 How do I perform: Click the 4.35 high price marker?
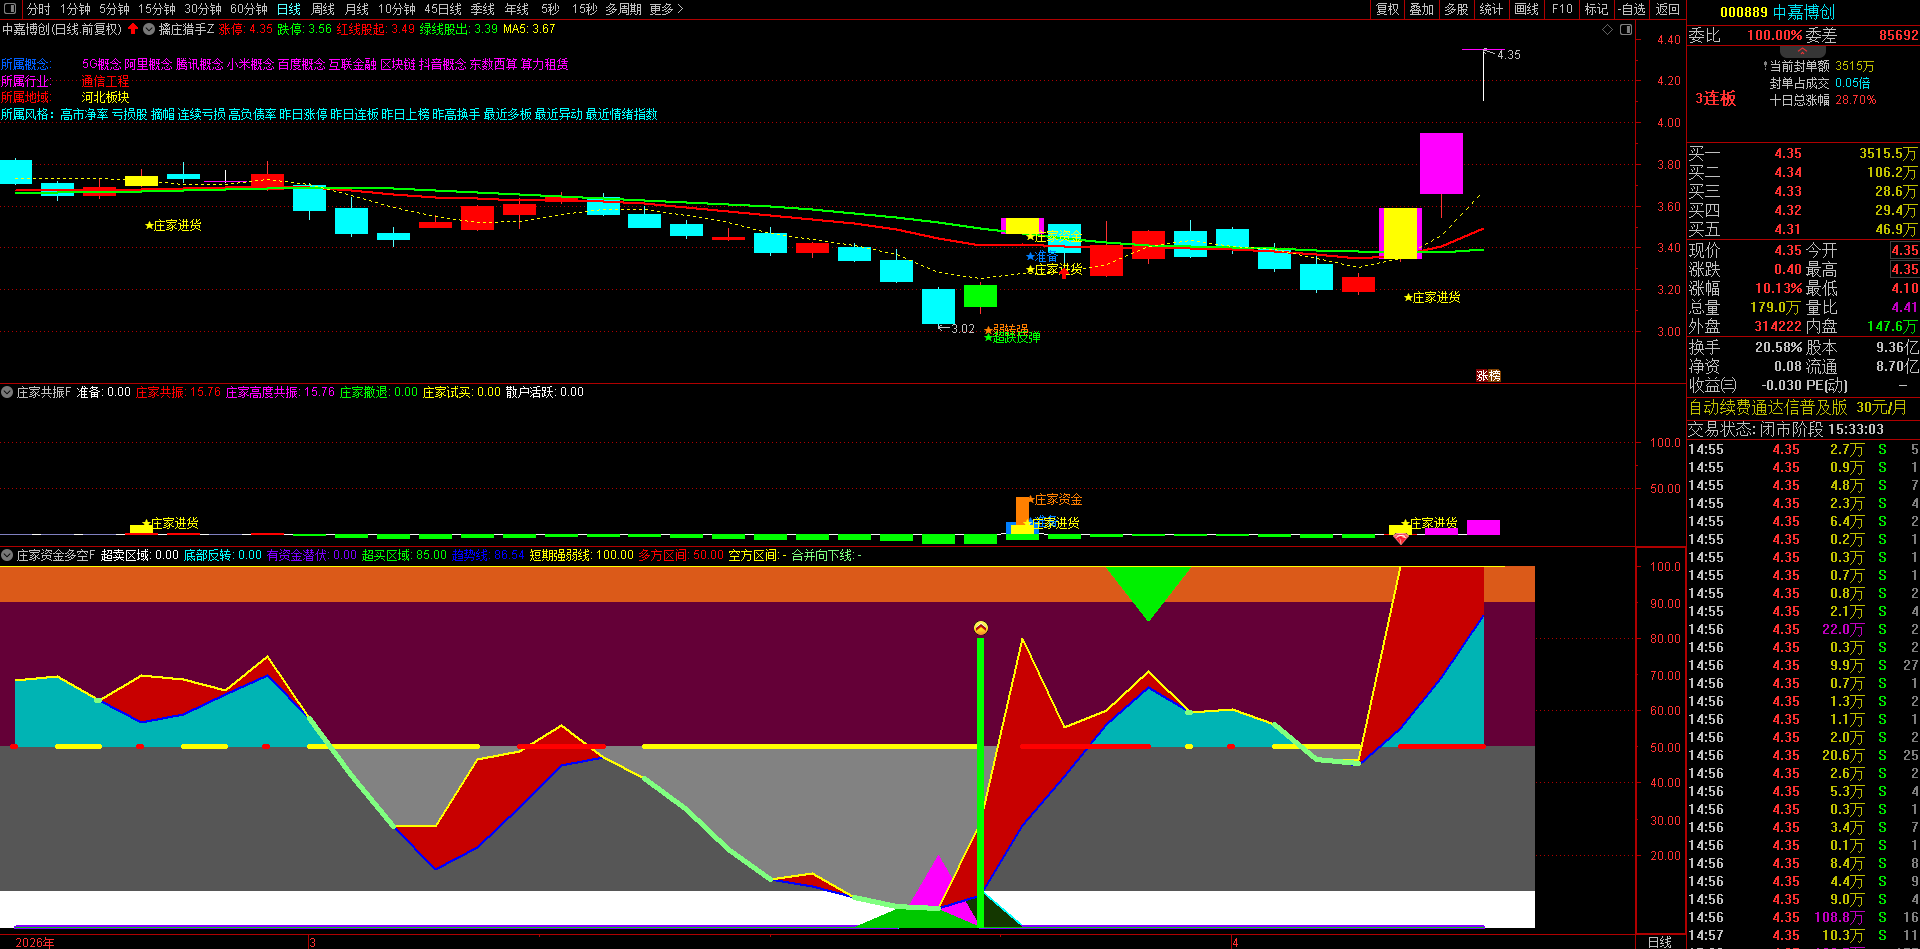coord(1509,55)
